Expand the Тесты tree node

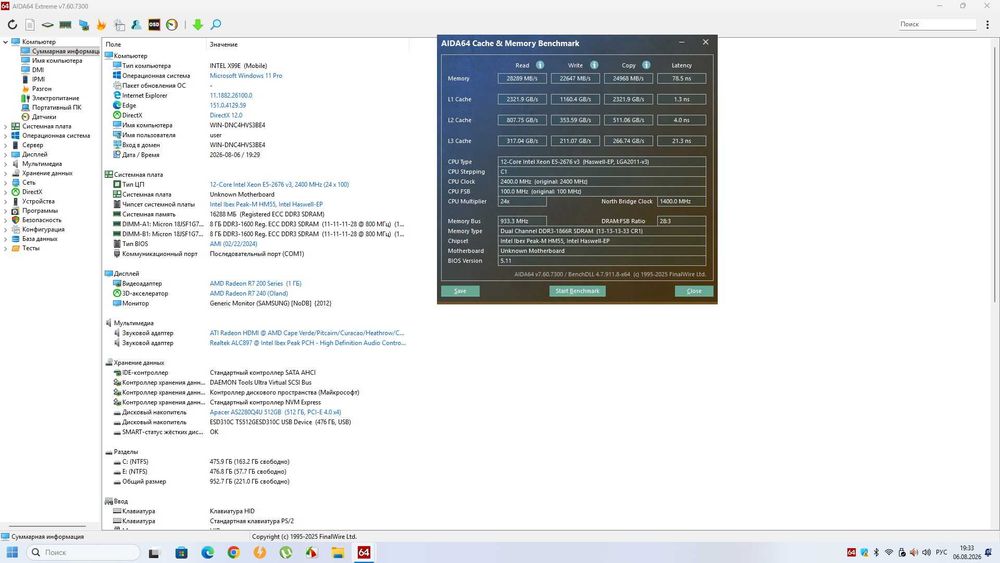(6, 248)
